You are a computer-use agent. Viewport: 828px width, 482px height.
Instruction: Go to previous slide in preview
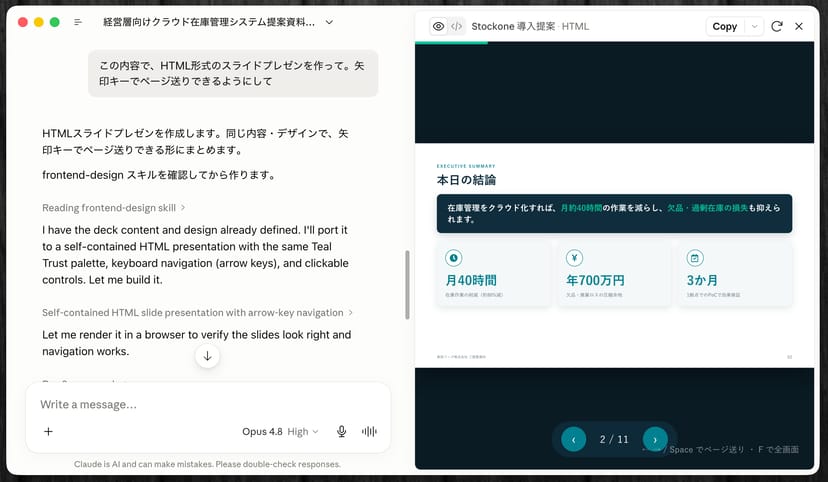click(x=573, y=439)
